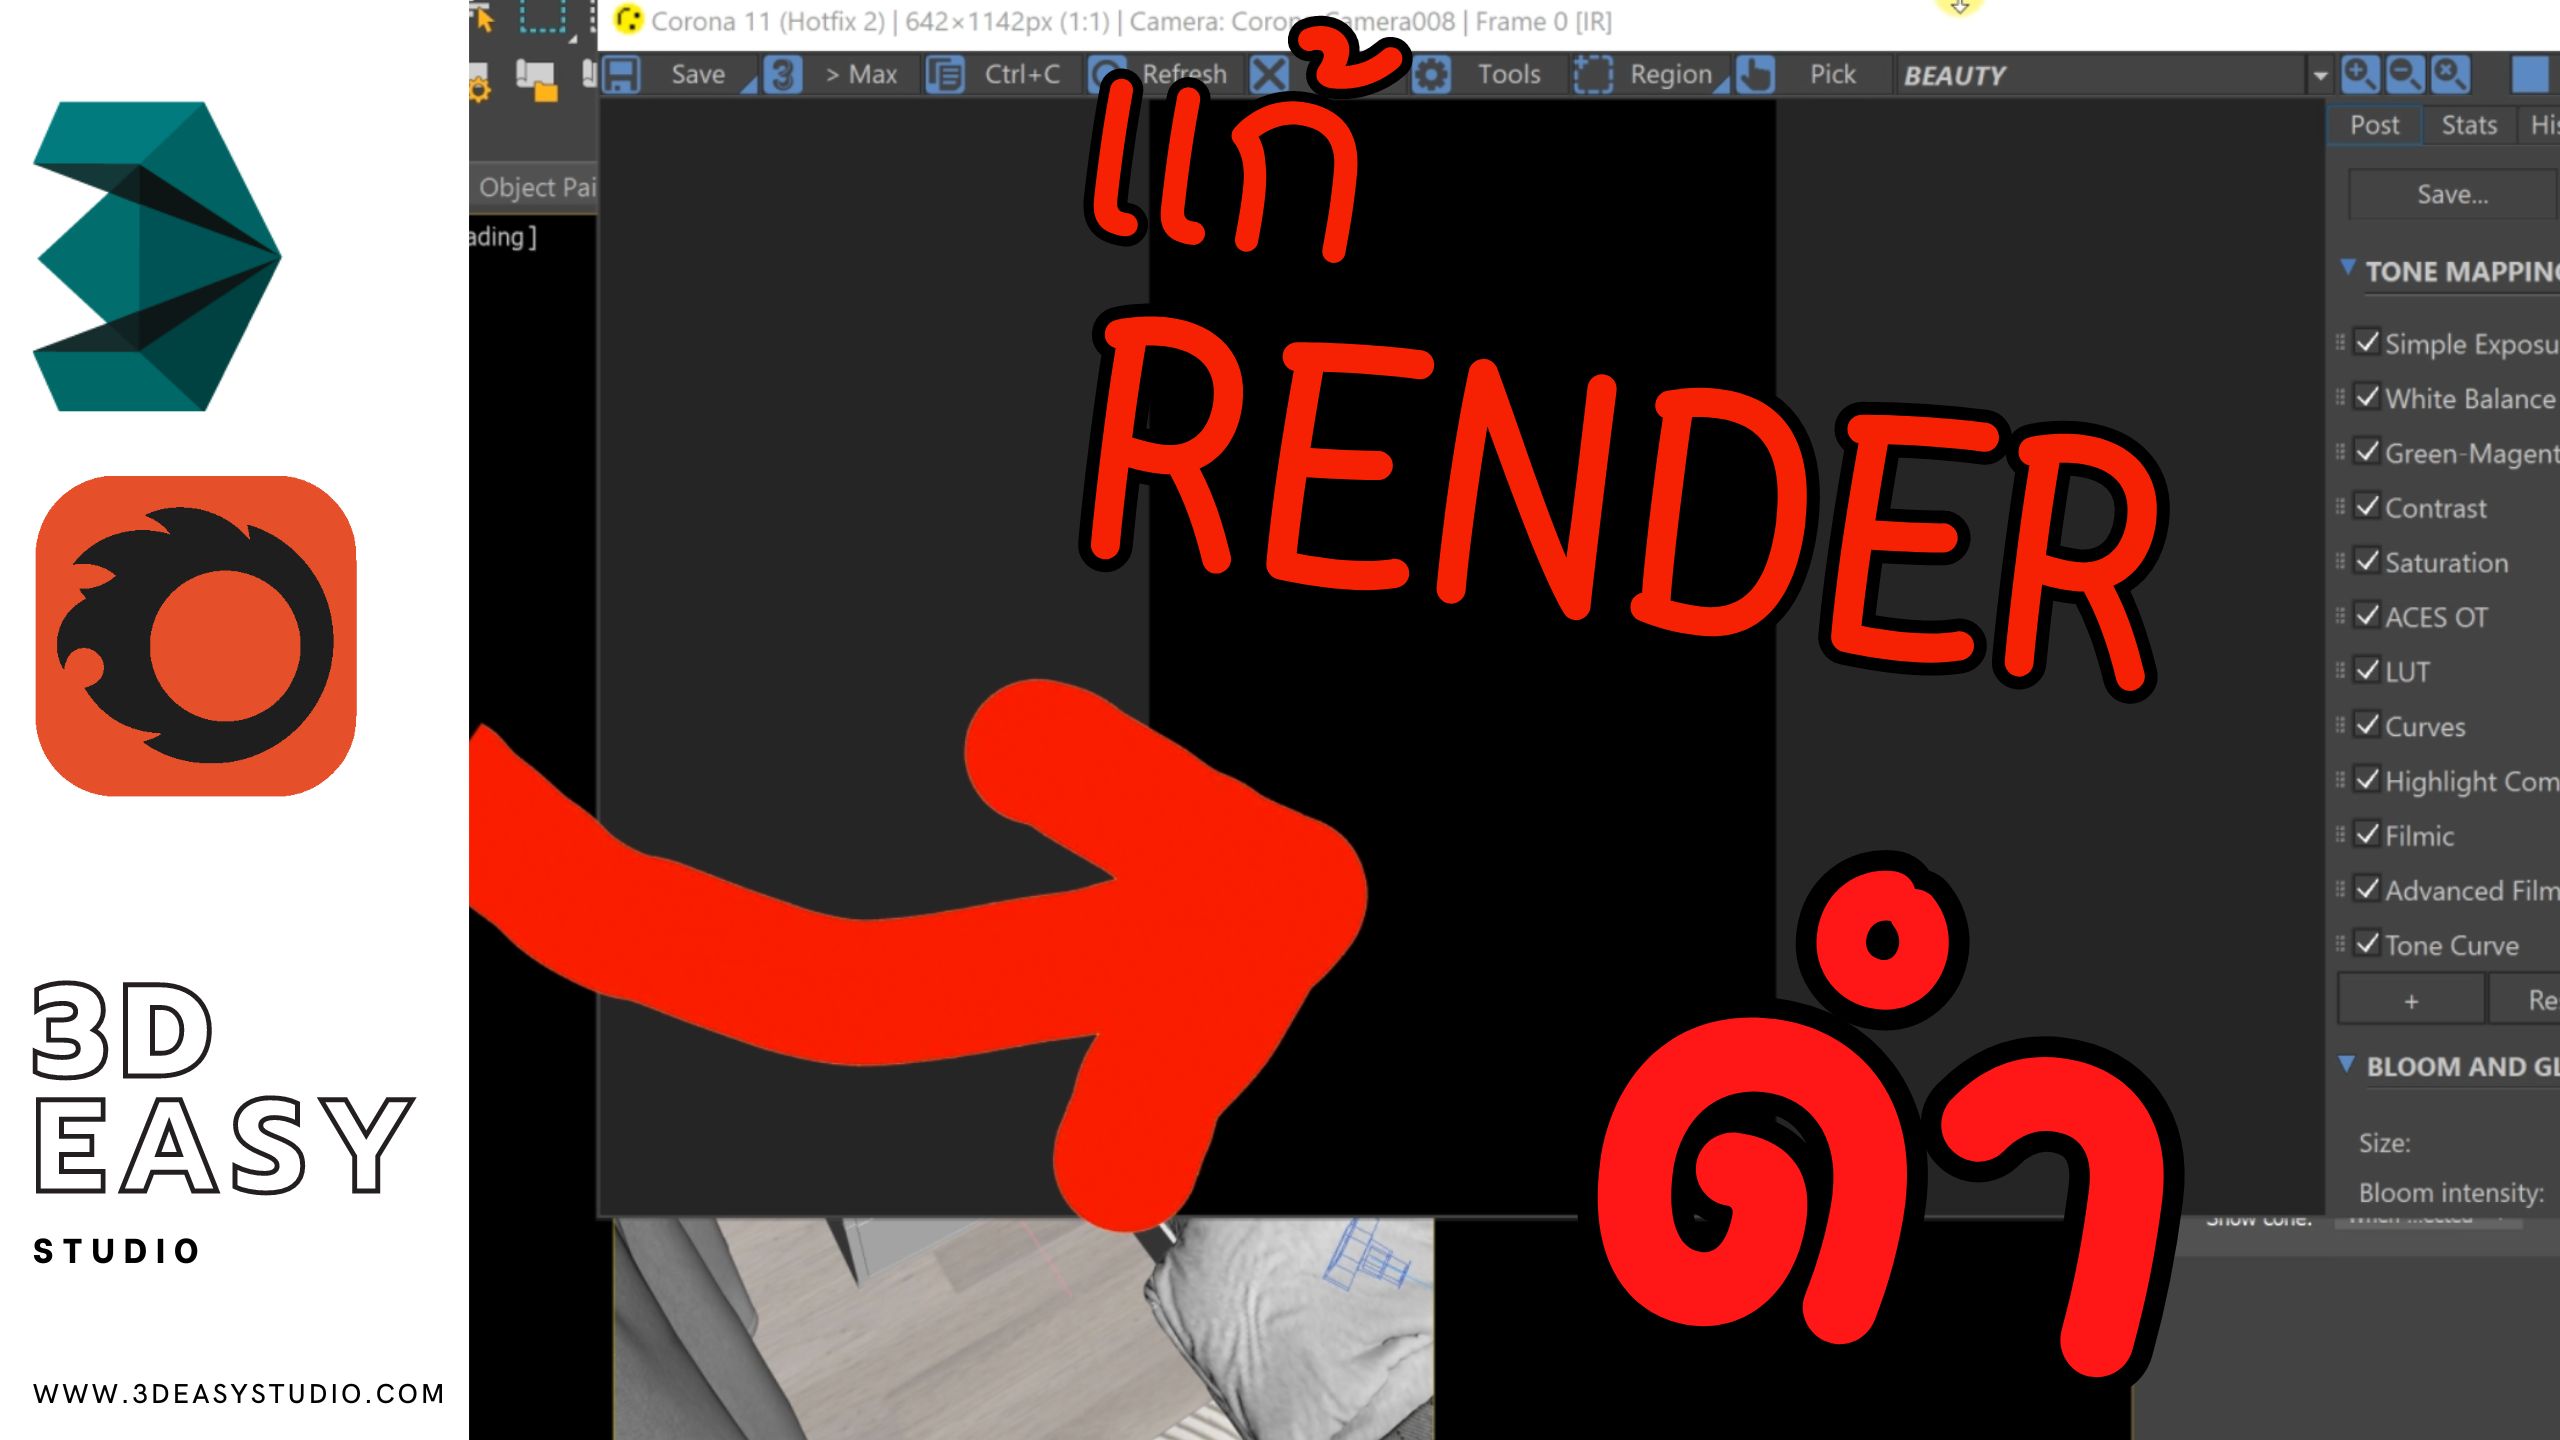Activate the Region selection icon

[1593, 75]
